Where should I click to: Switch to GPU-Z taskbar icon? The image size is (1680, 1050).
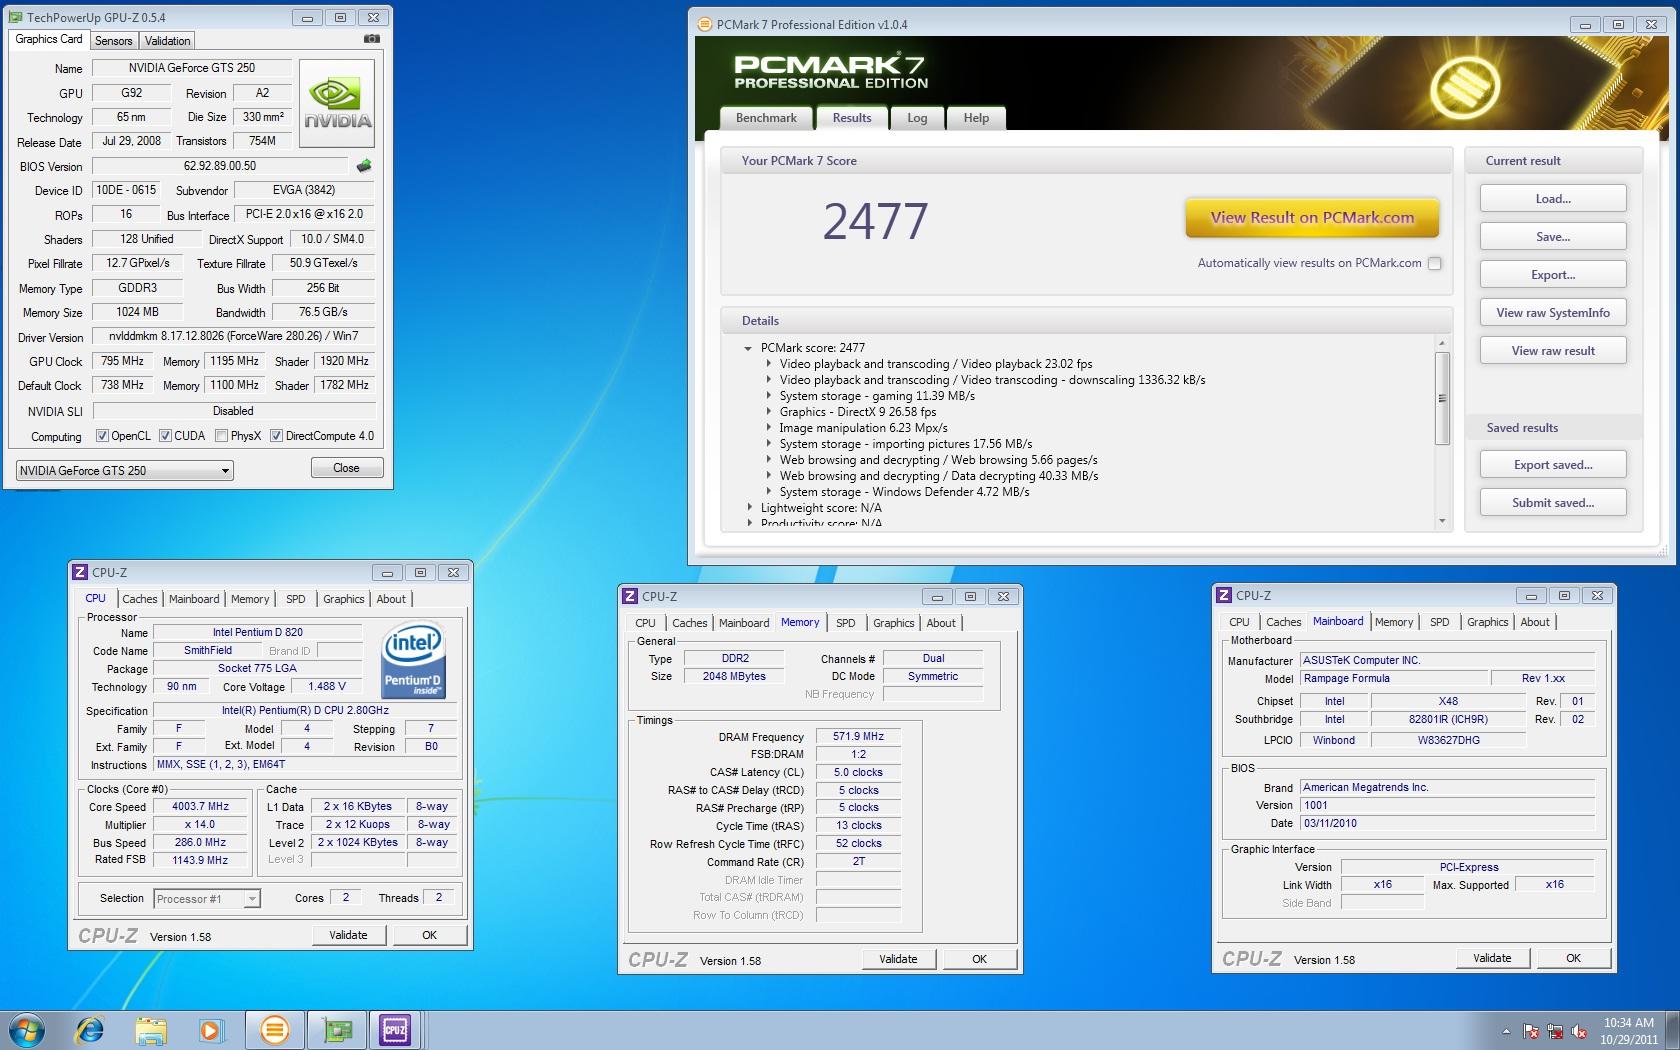(x=336, y=1029)
